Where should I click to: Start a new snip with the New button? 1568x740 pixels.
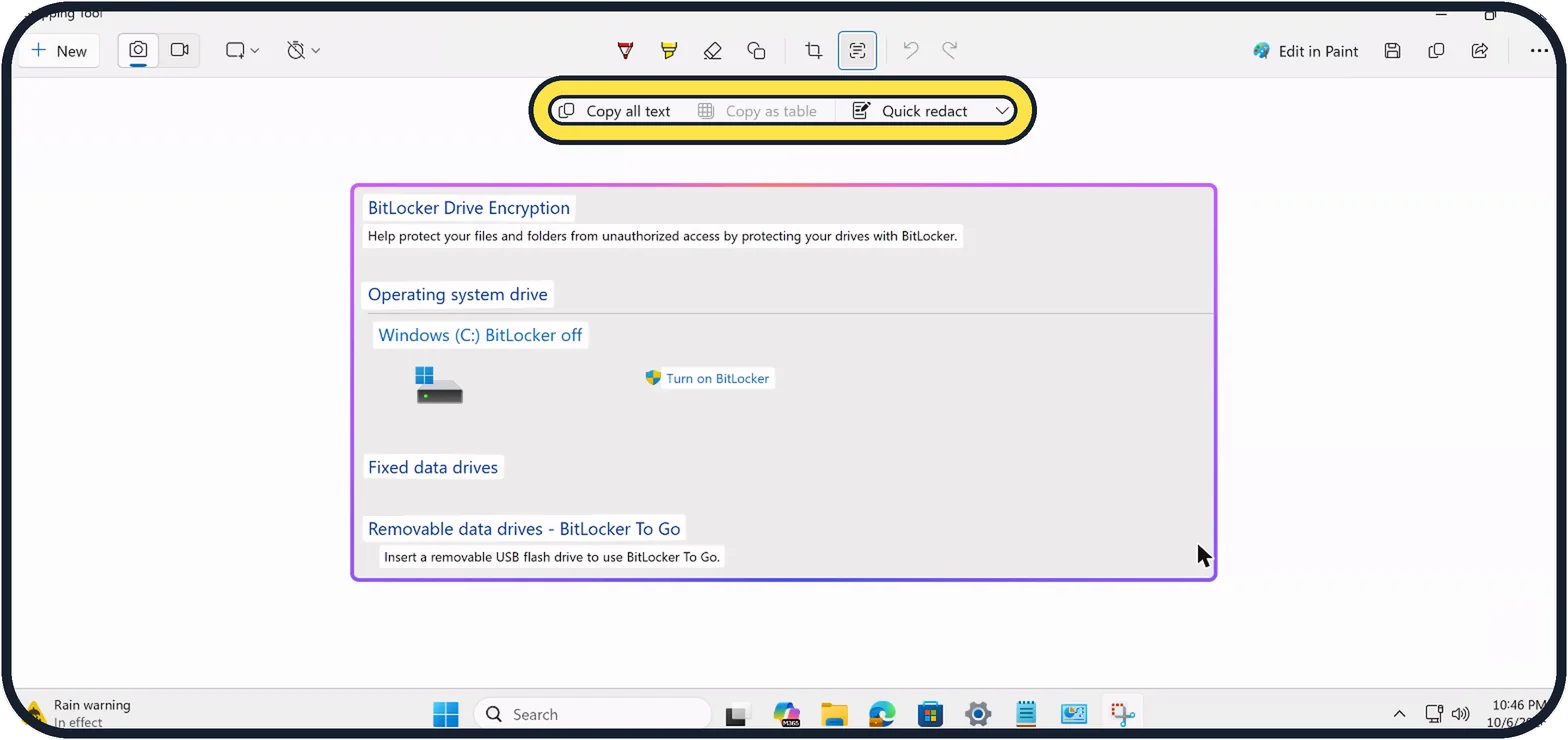pos(60,51)
